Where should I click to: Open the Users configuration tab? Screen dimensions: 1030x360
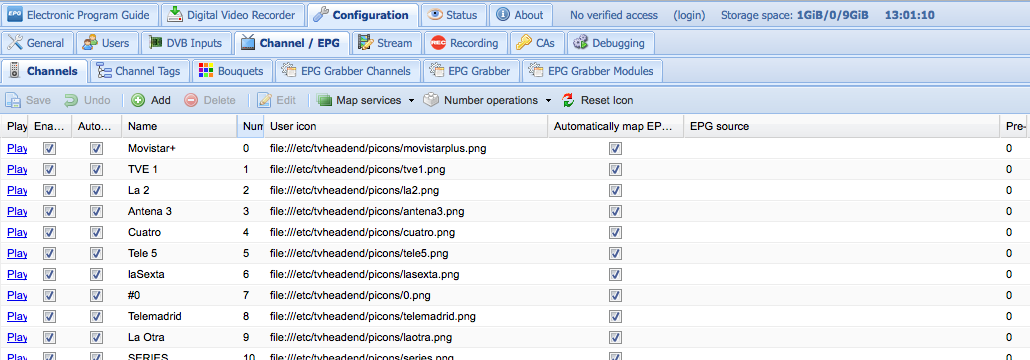(x=107, y=43)
